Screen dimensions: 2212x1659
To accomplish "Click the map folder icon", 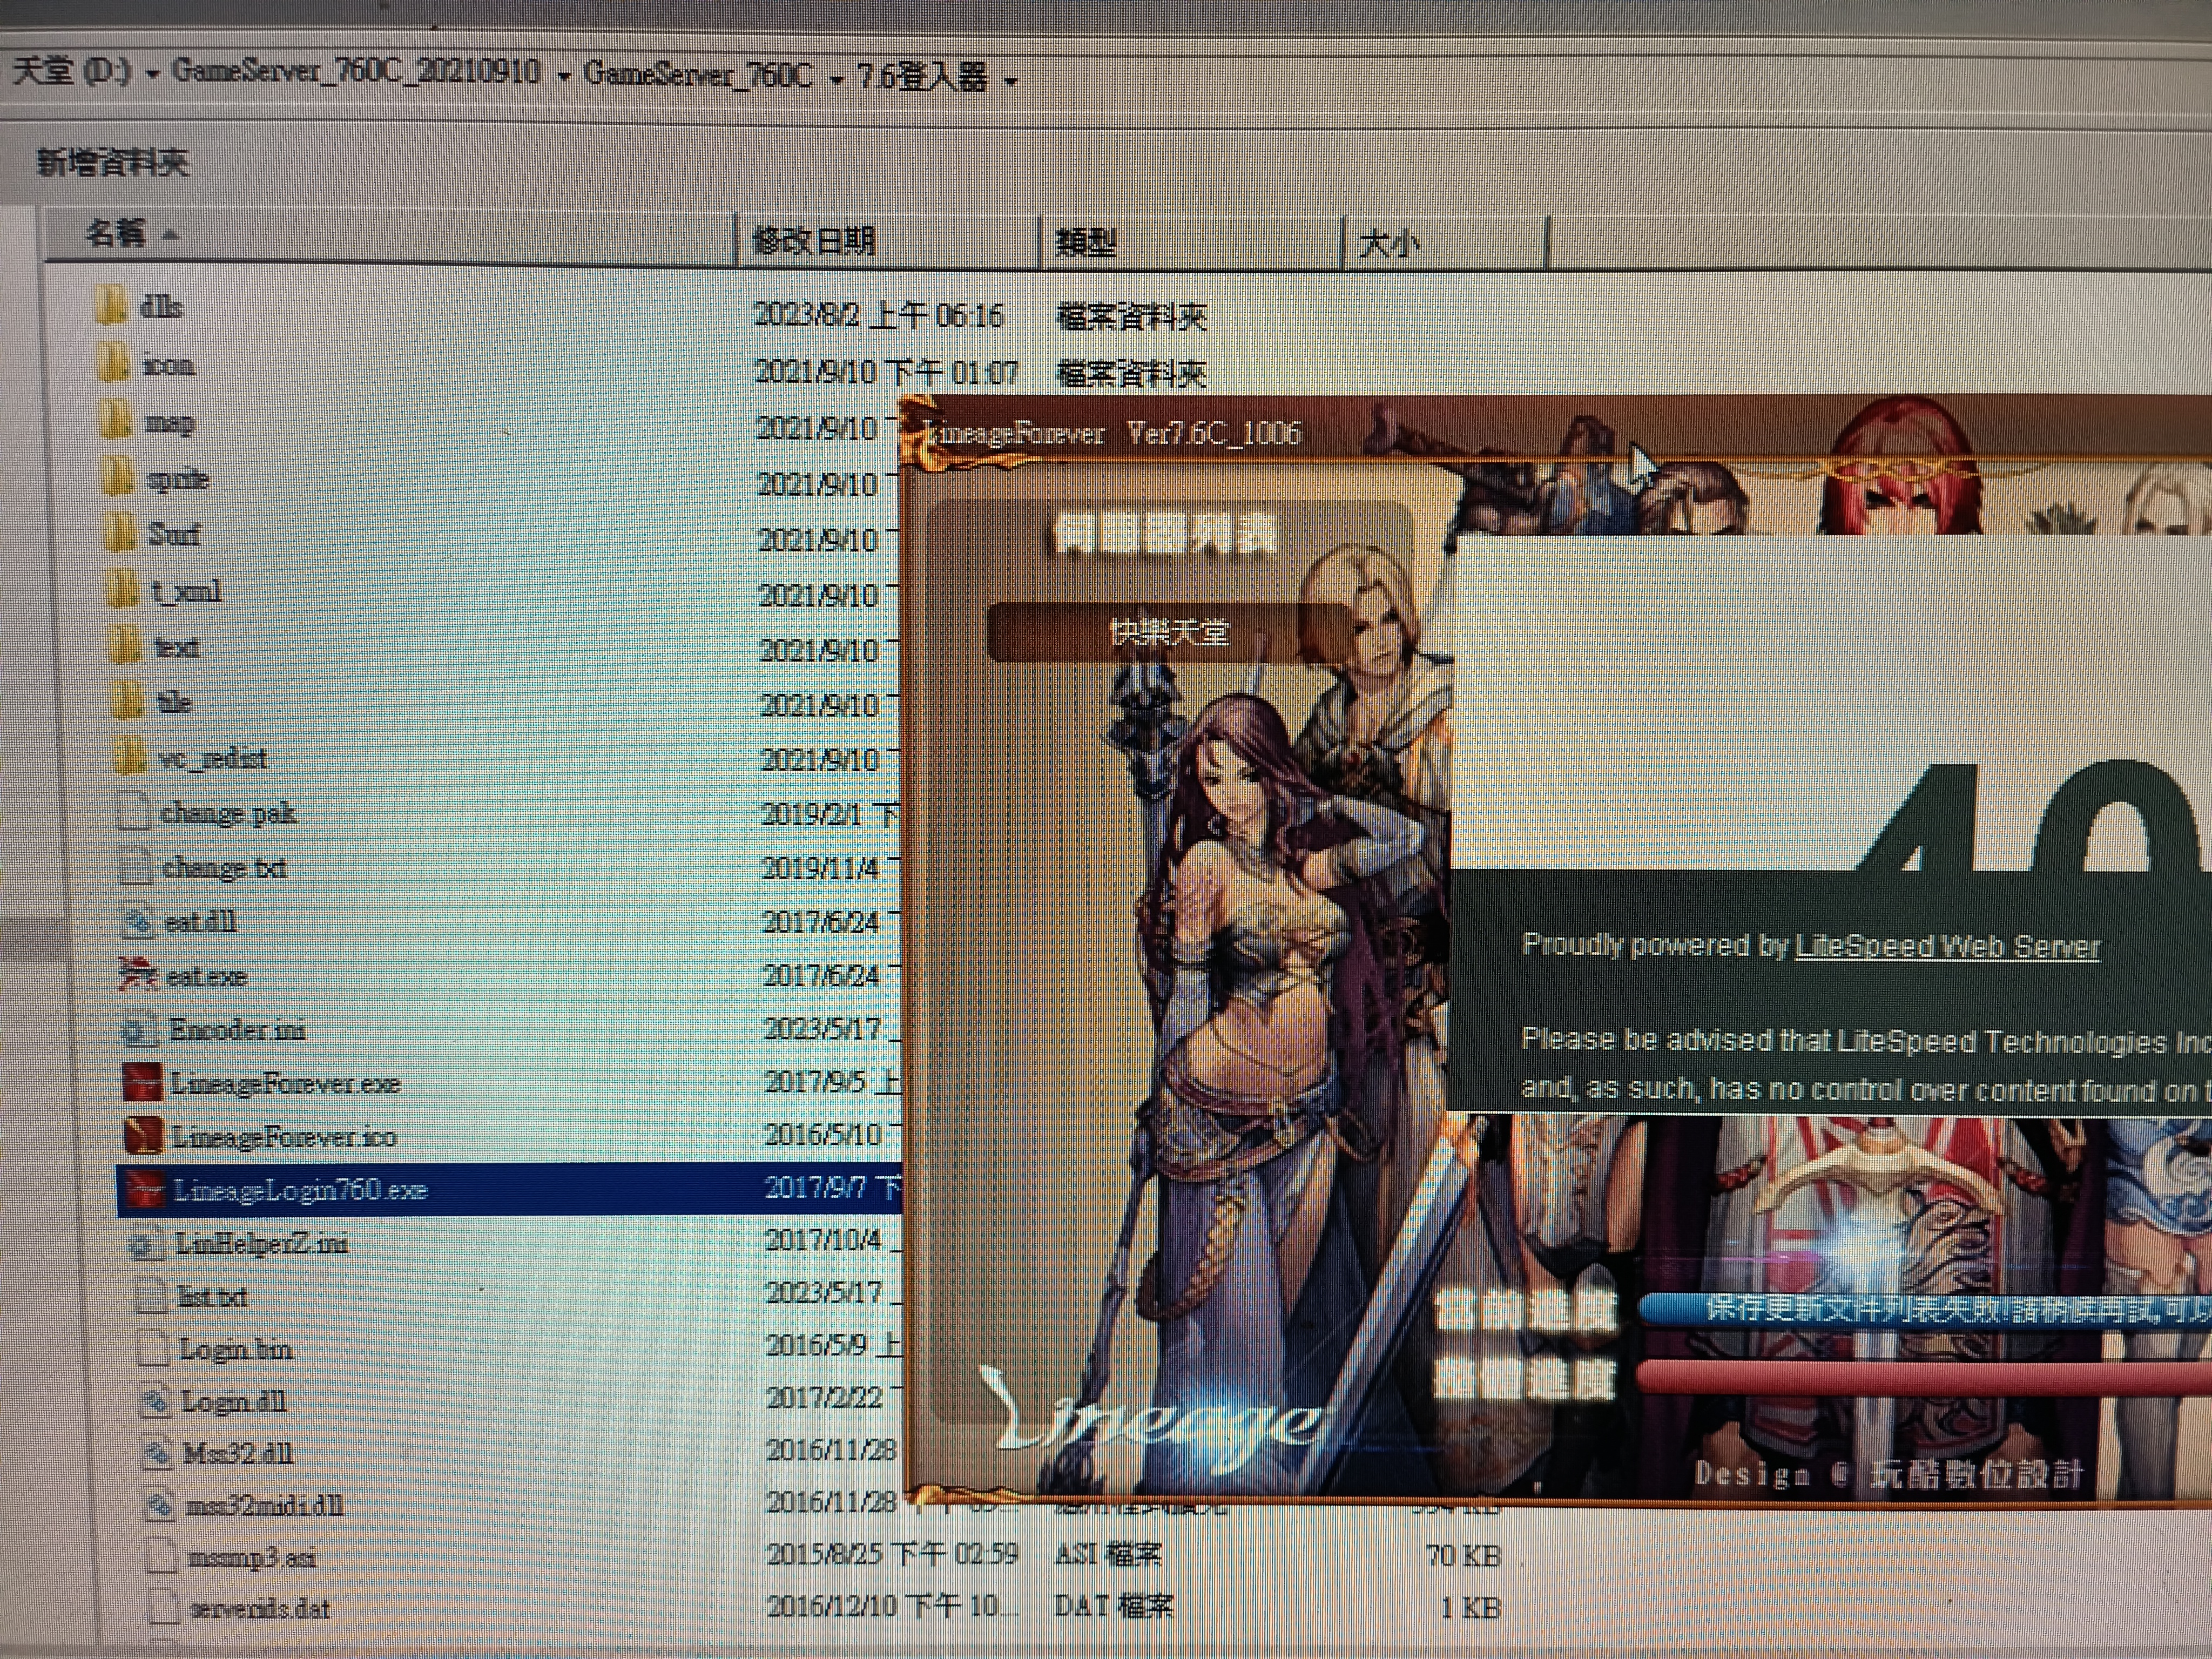I will (x=116, y=420).
